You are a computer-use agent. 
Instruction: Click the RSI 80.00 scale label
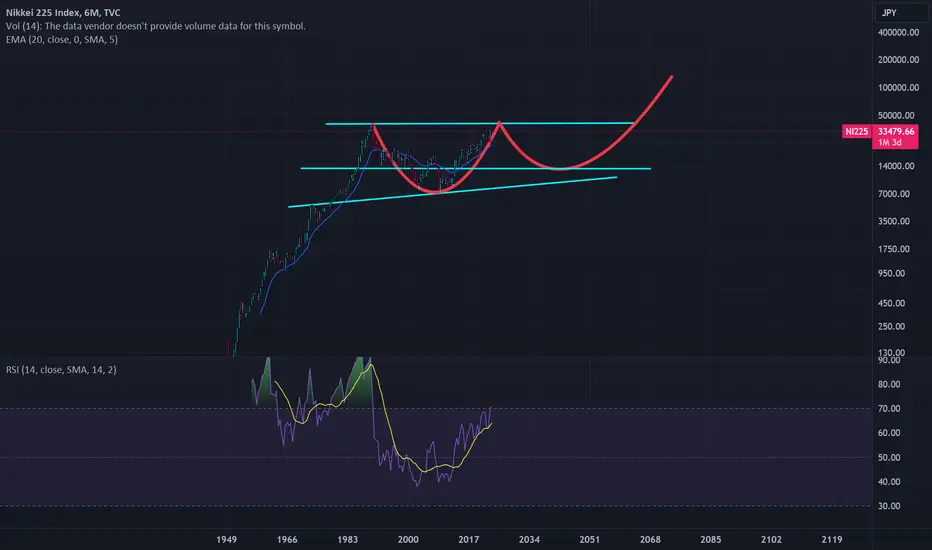[x=889, y=384]
